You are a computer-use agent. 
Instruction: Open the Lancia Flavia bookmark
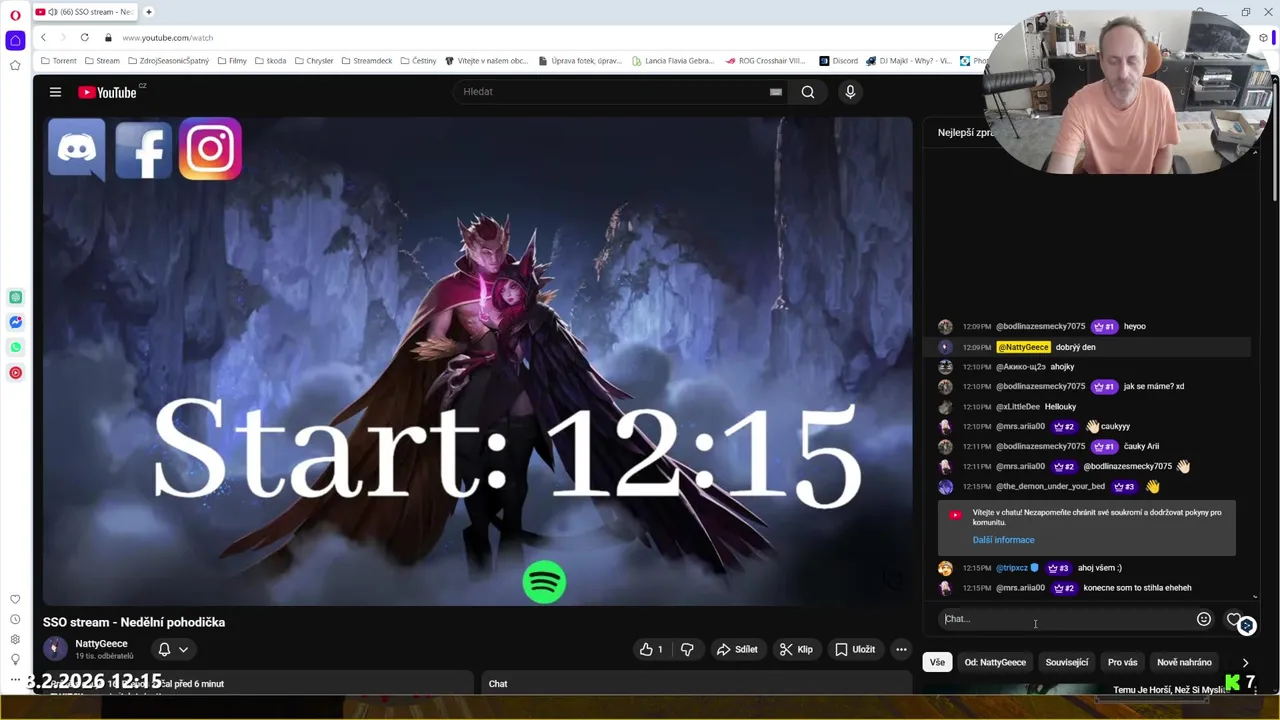[673, 61]
